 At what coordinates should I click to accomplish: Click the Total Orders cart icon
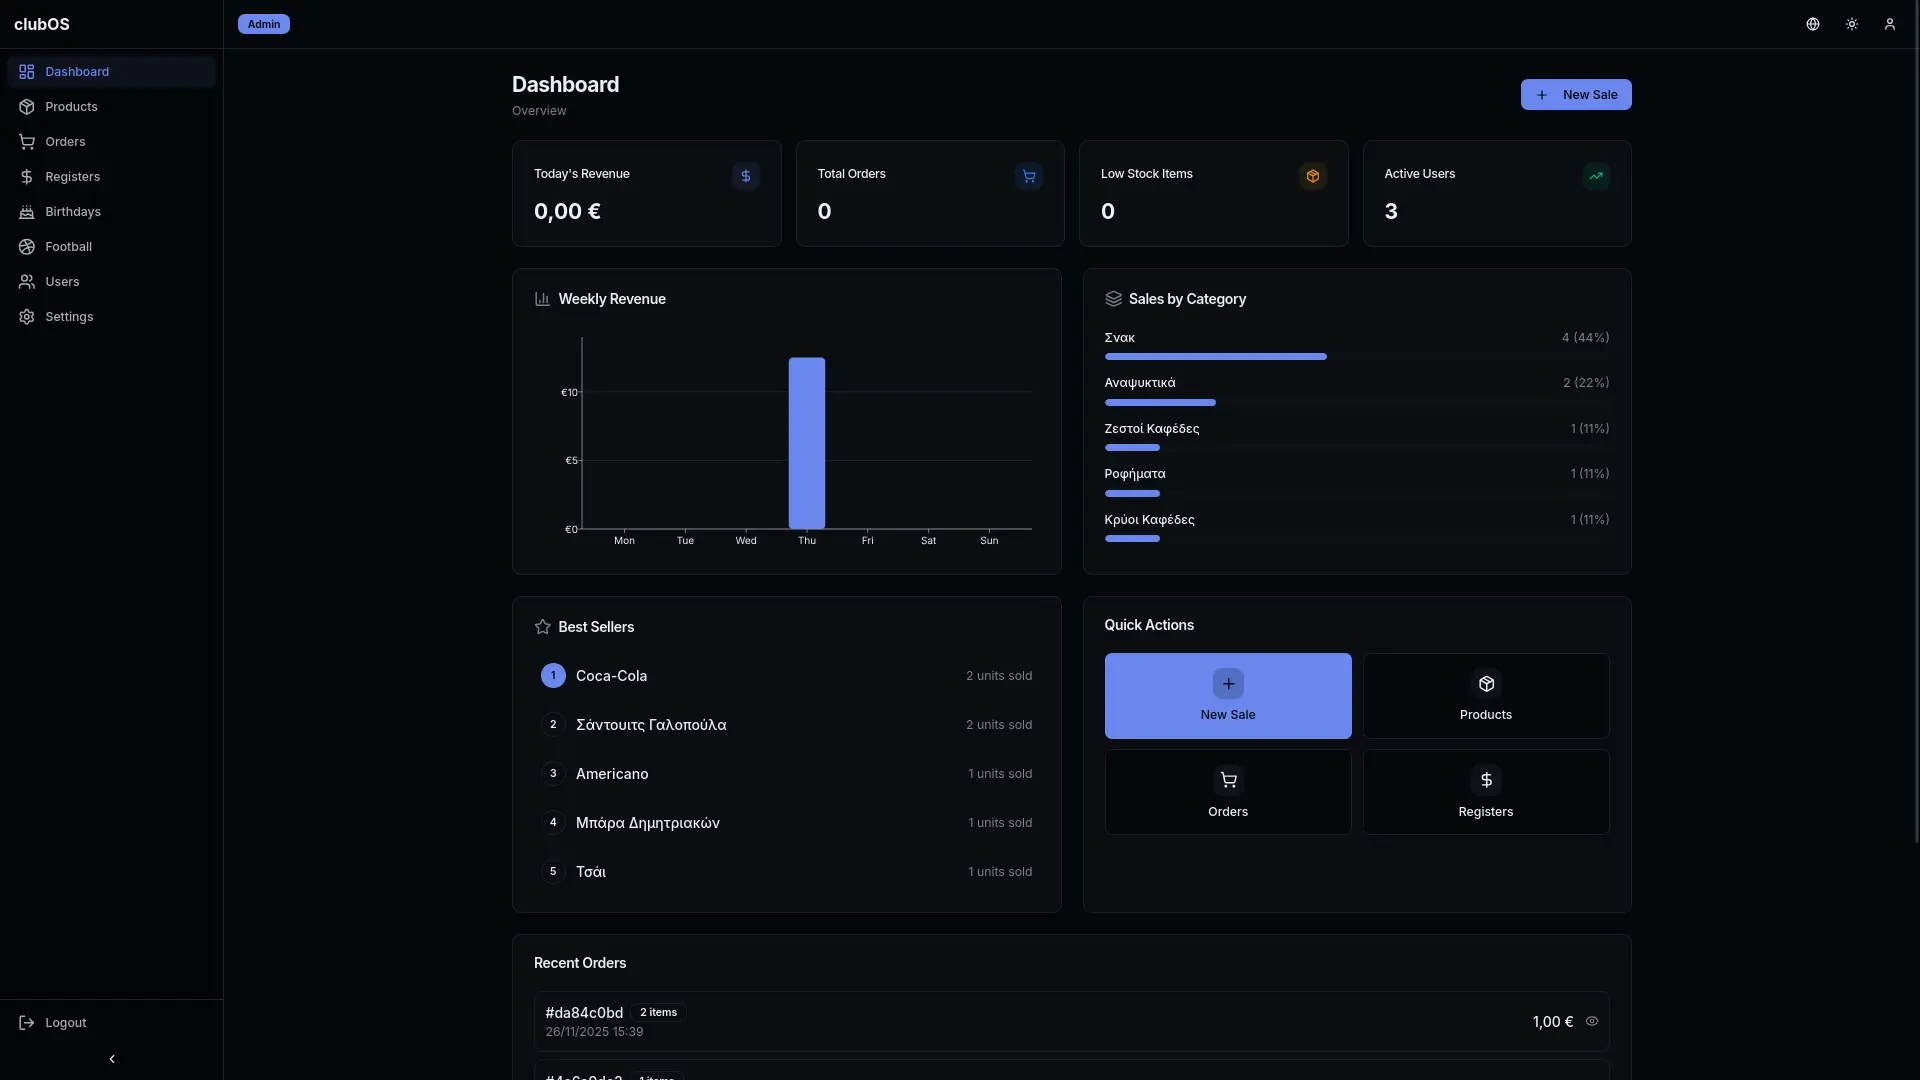click(1028, 176)
